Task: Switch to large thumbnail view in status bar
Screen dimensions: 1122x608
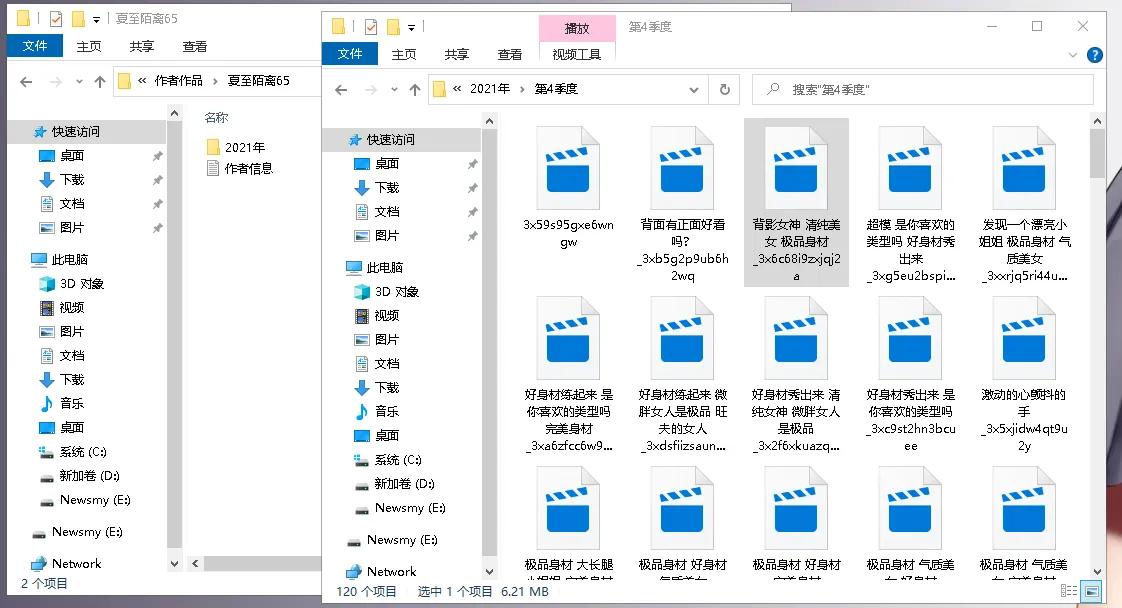Action: 1091,591
